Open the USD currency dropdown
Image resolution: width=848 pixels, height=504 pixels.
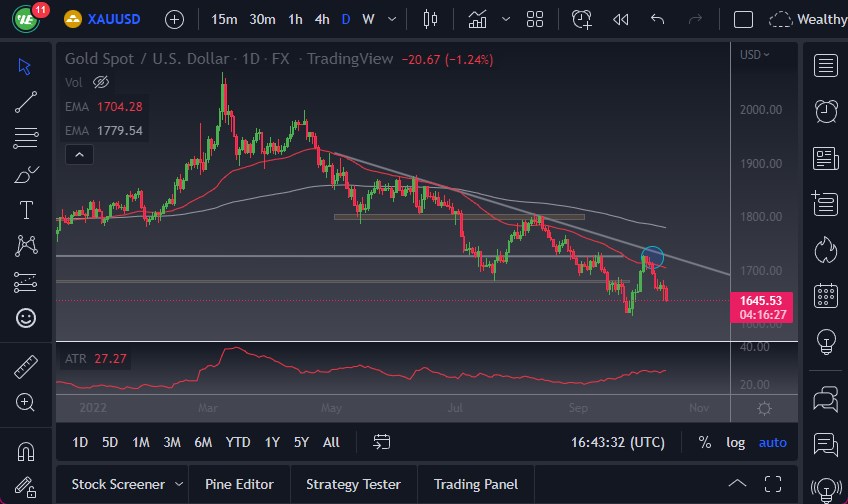click(755, 55)
